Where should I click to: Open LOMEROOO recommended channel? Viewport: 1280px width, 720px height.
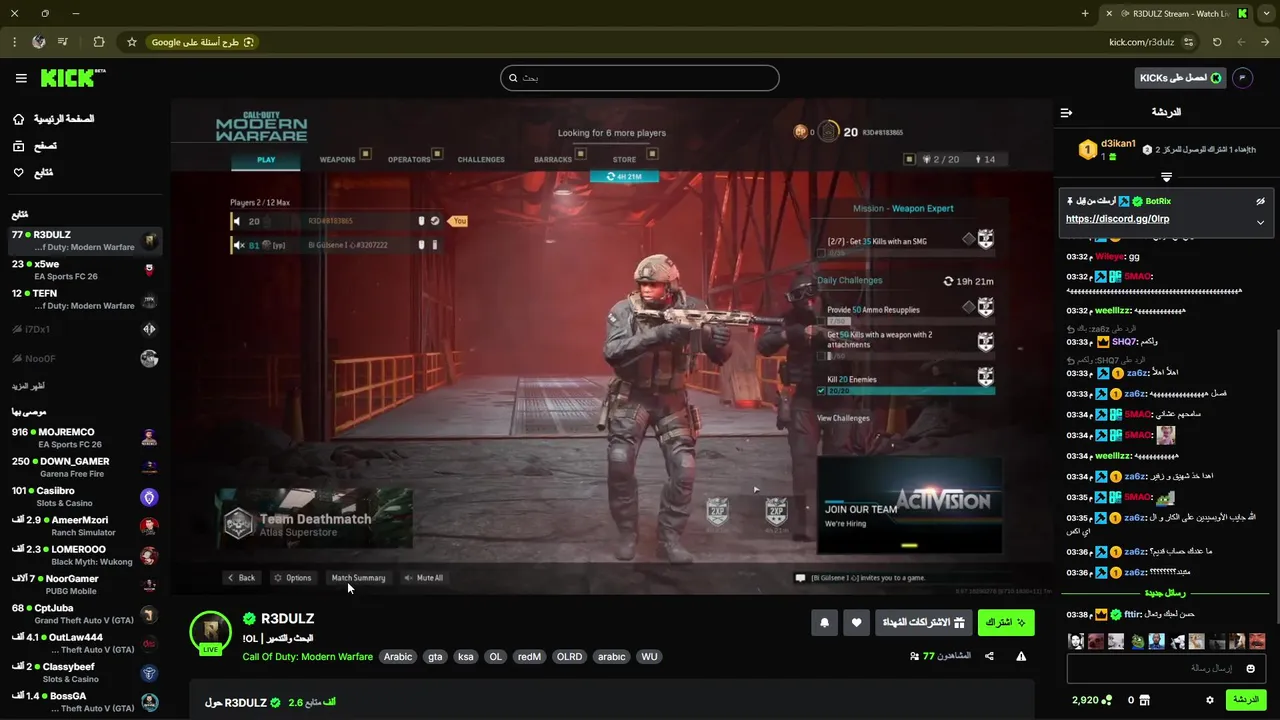click(x=84, y=555)
